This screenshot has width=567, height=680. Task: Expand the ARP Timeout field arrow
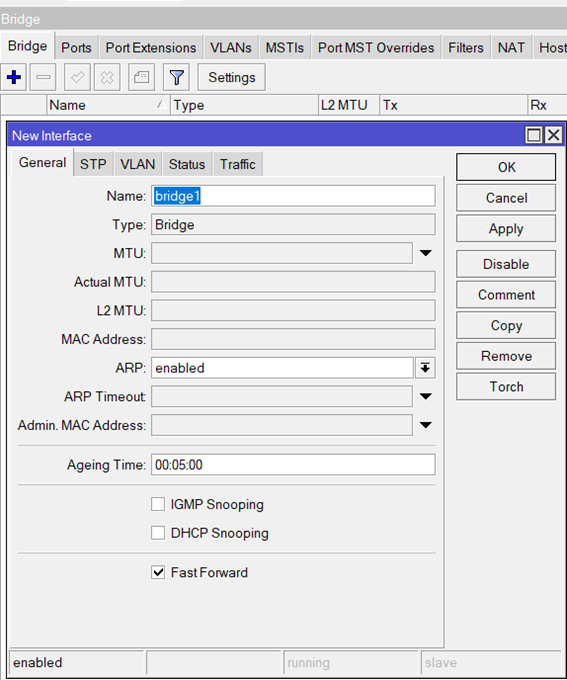click(426, 396)
